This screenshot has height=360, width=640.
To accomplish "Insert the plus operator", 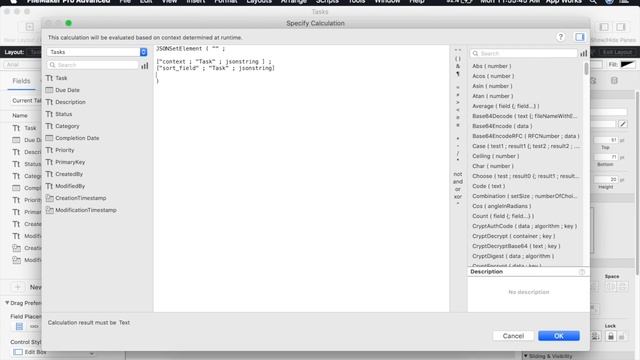I will coord(458,138).
